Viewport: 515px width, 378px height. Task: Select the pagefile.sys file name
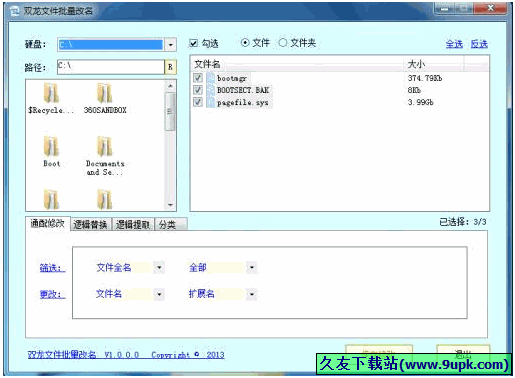pyautogui.click(x=242, y=102)
